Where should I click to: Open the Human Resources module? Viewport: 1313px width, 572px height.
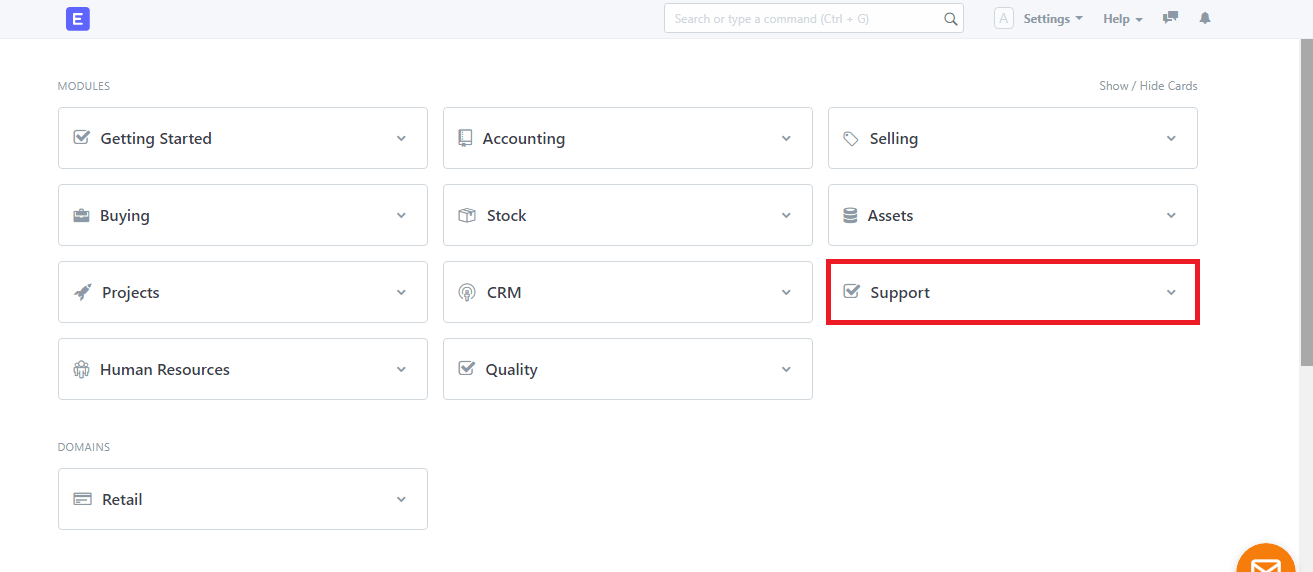[x=243, y=369]
